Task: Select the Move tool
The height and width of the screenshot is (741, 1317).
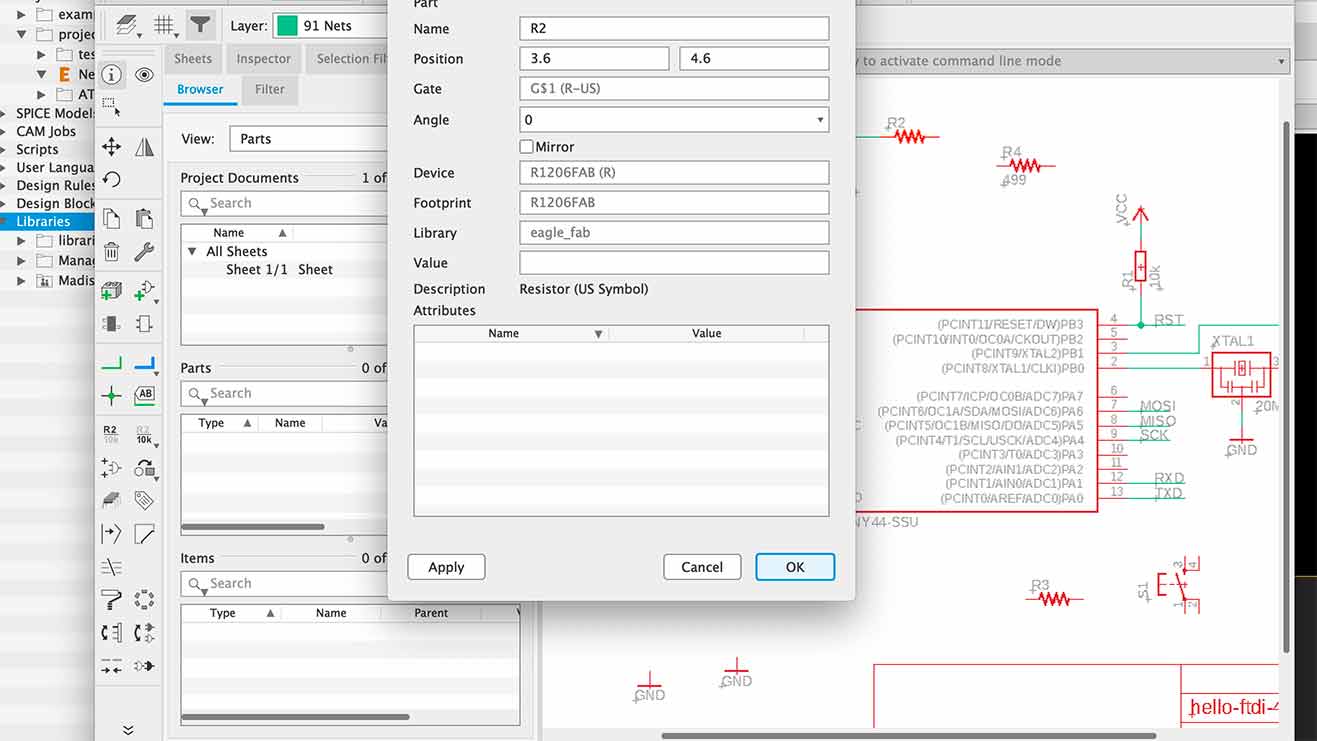Action: click(111, 147)
